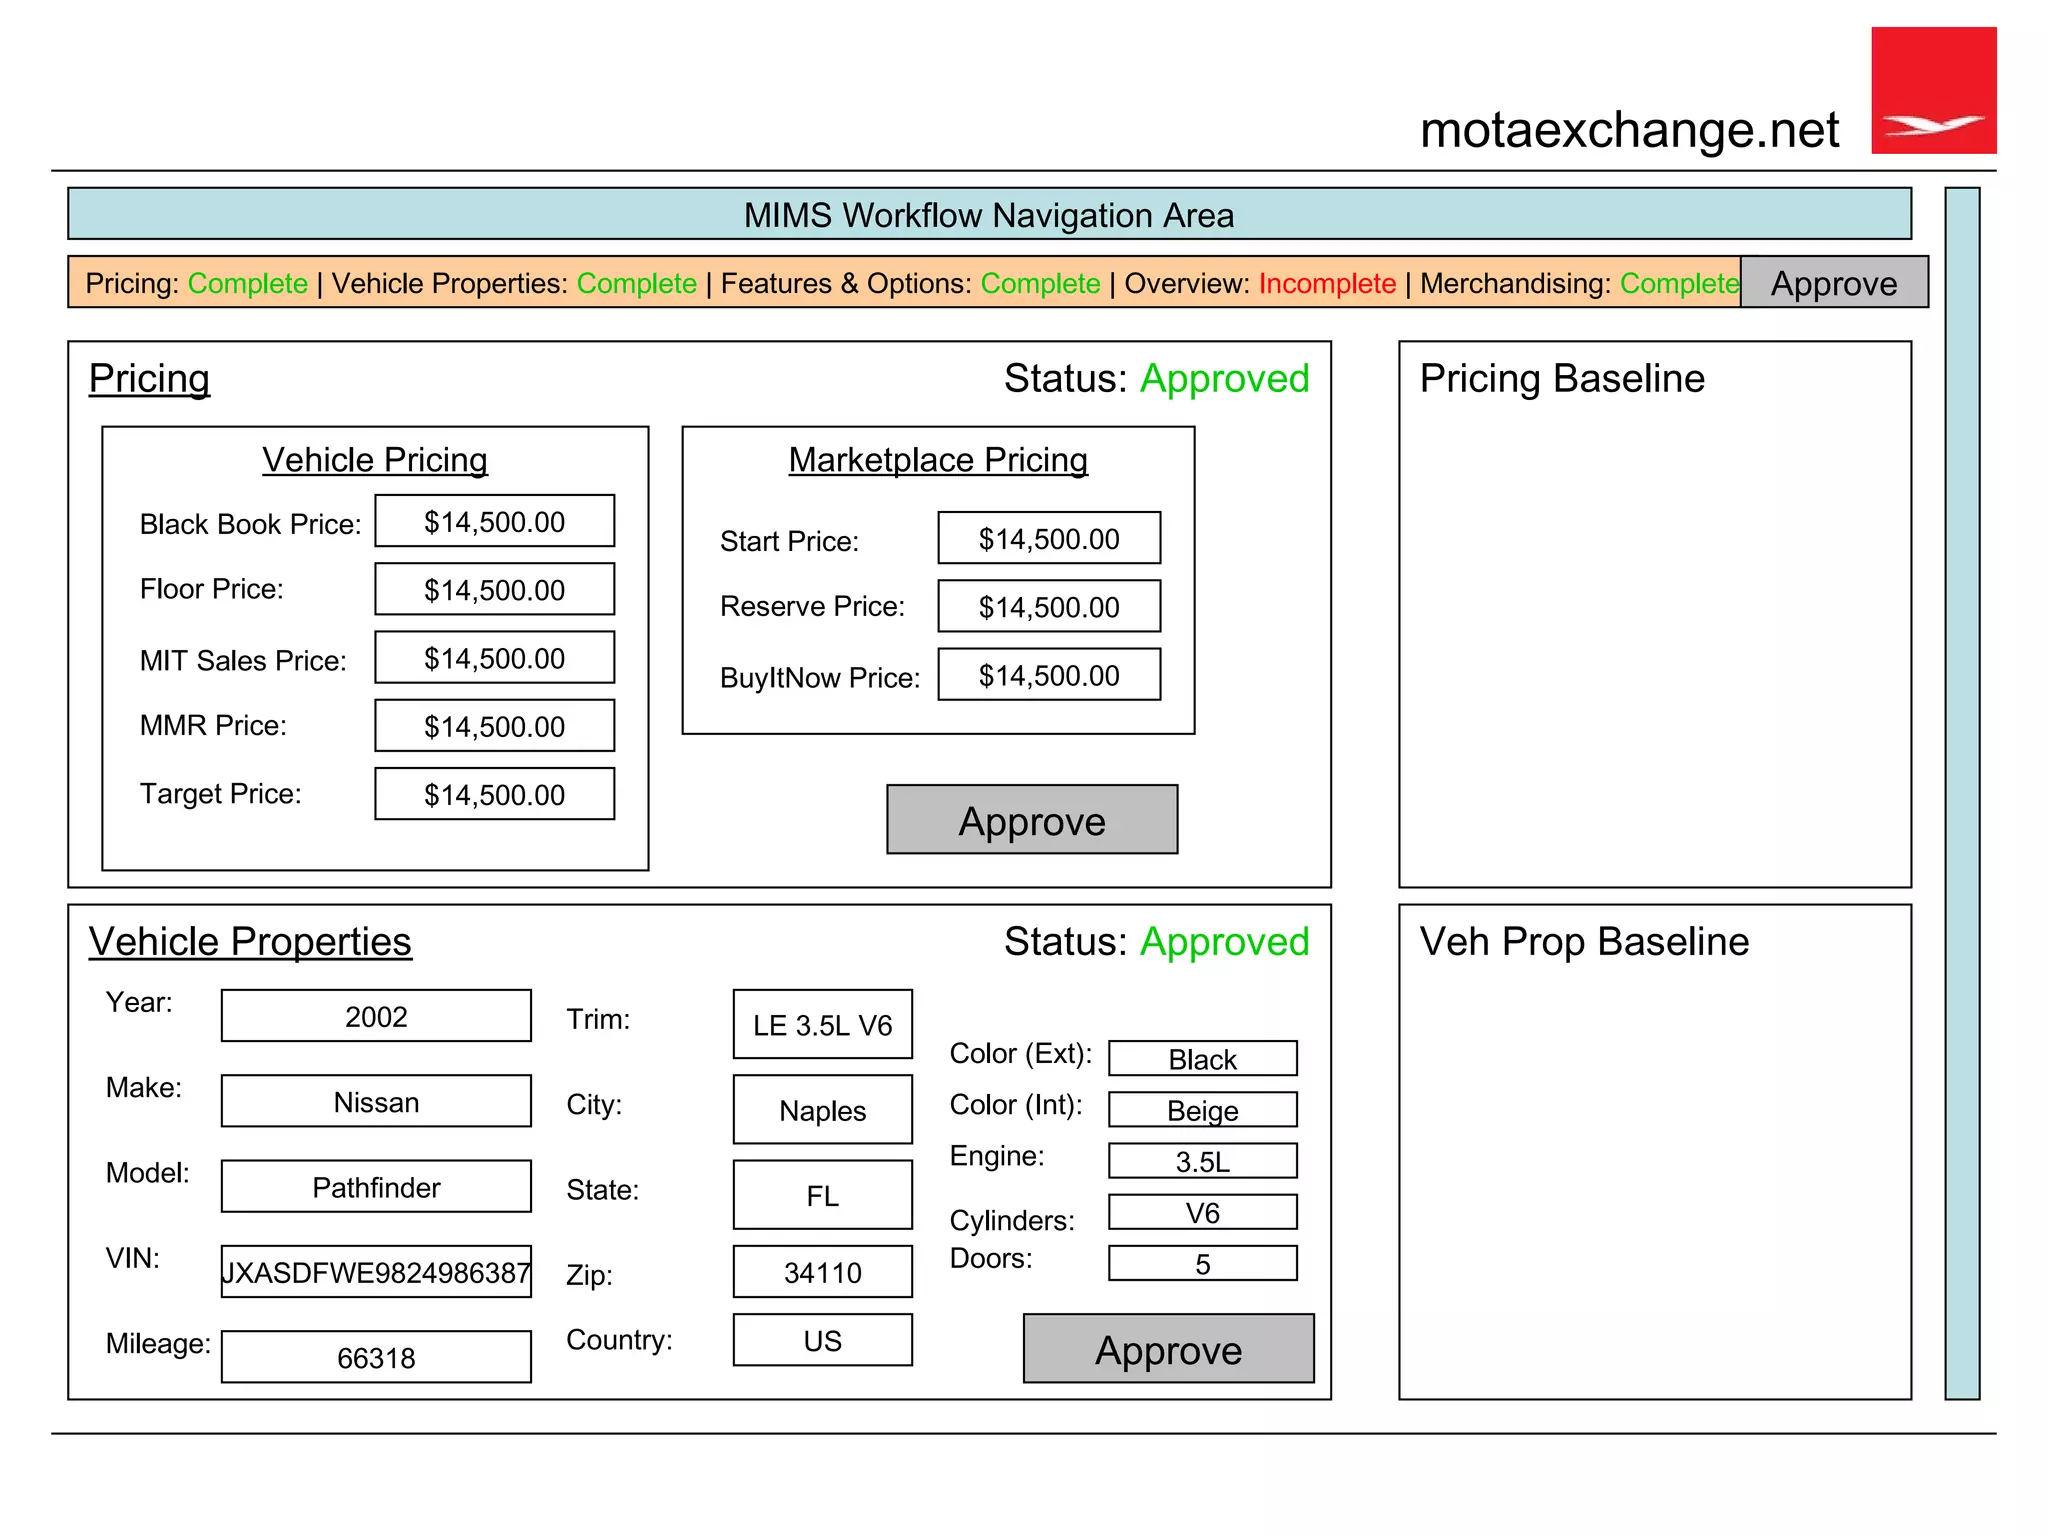Click the MIMS Workflow Navigation Area bar
The height and width of the screenshot is (1536, 2048).
coord(988,214)
